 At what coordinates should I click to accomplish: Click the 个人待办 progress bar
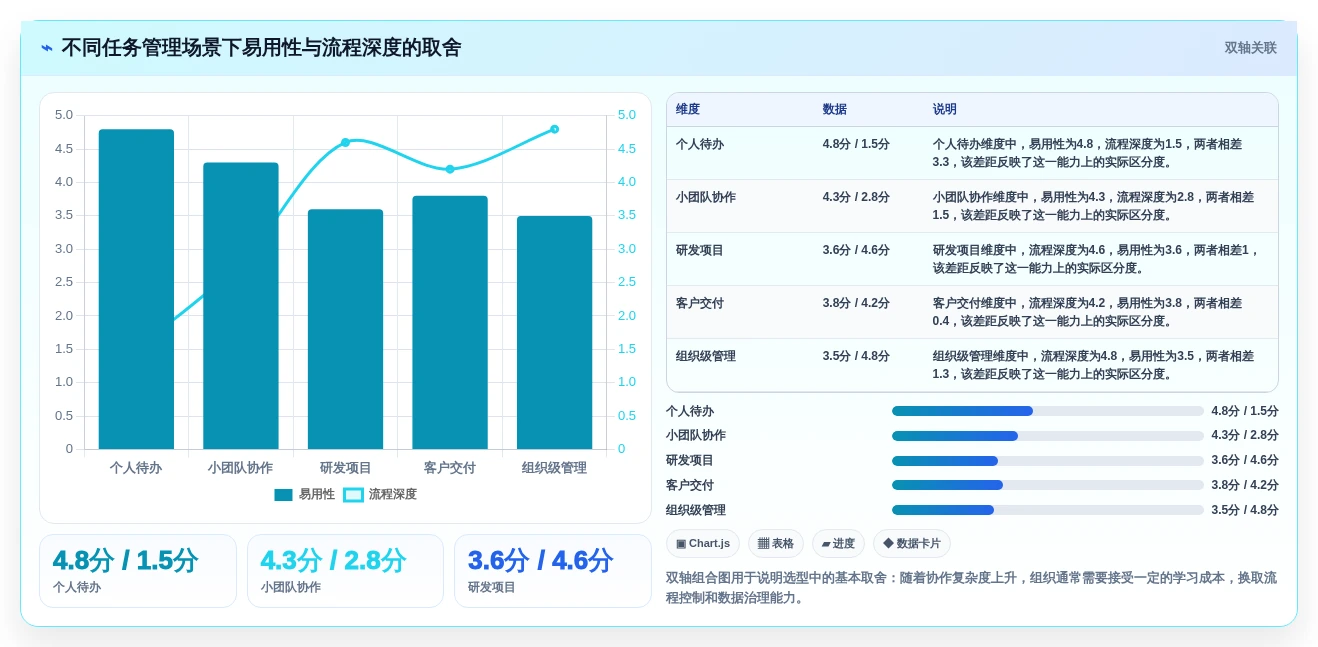(1048, 411)
